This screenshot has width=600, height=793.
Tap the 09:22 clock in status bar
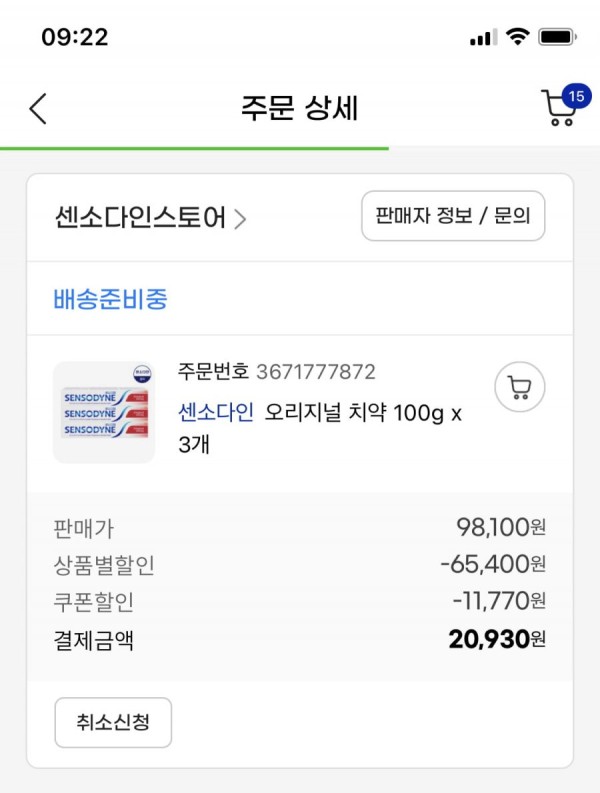pos(75,37)
